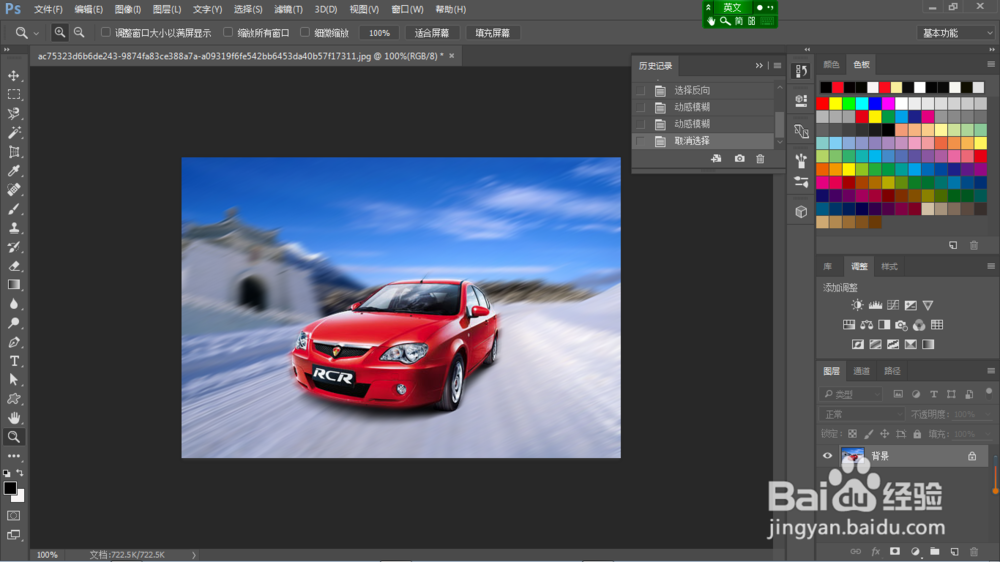This screenshot has width=1000, height=562.
Task: Set history brush source for 取消选择
Action: coord(640,140)
